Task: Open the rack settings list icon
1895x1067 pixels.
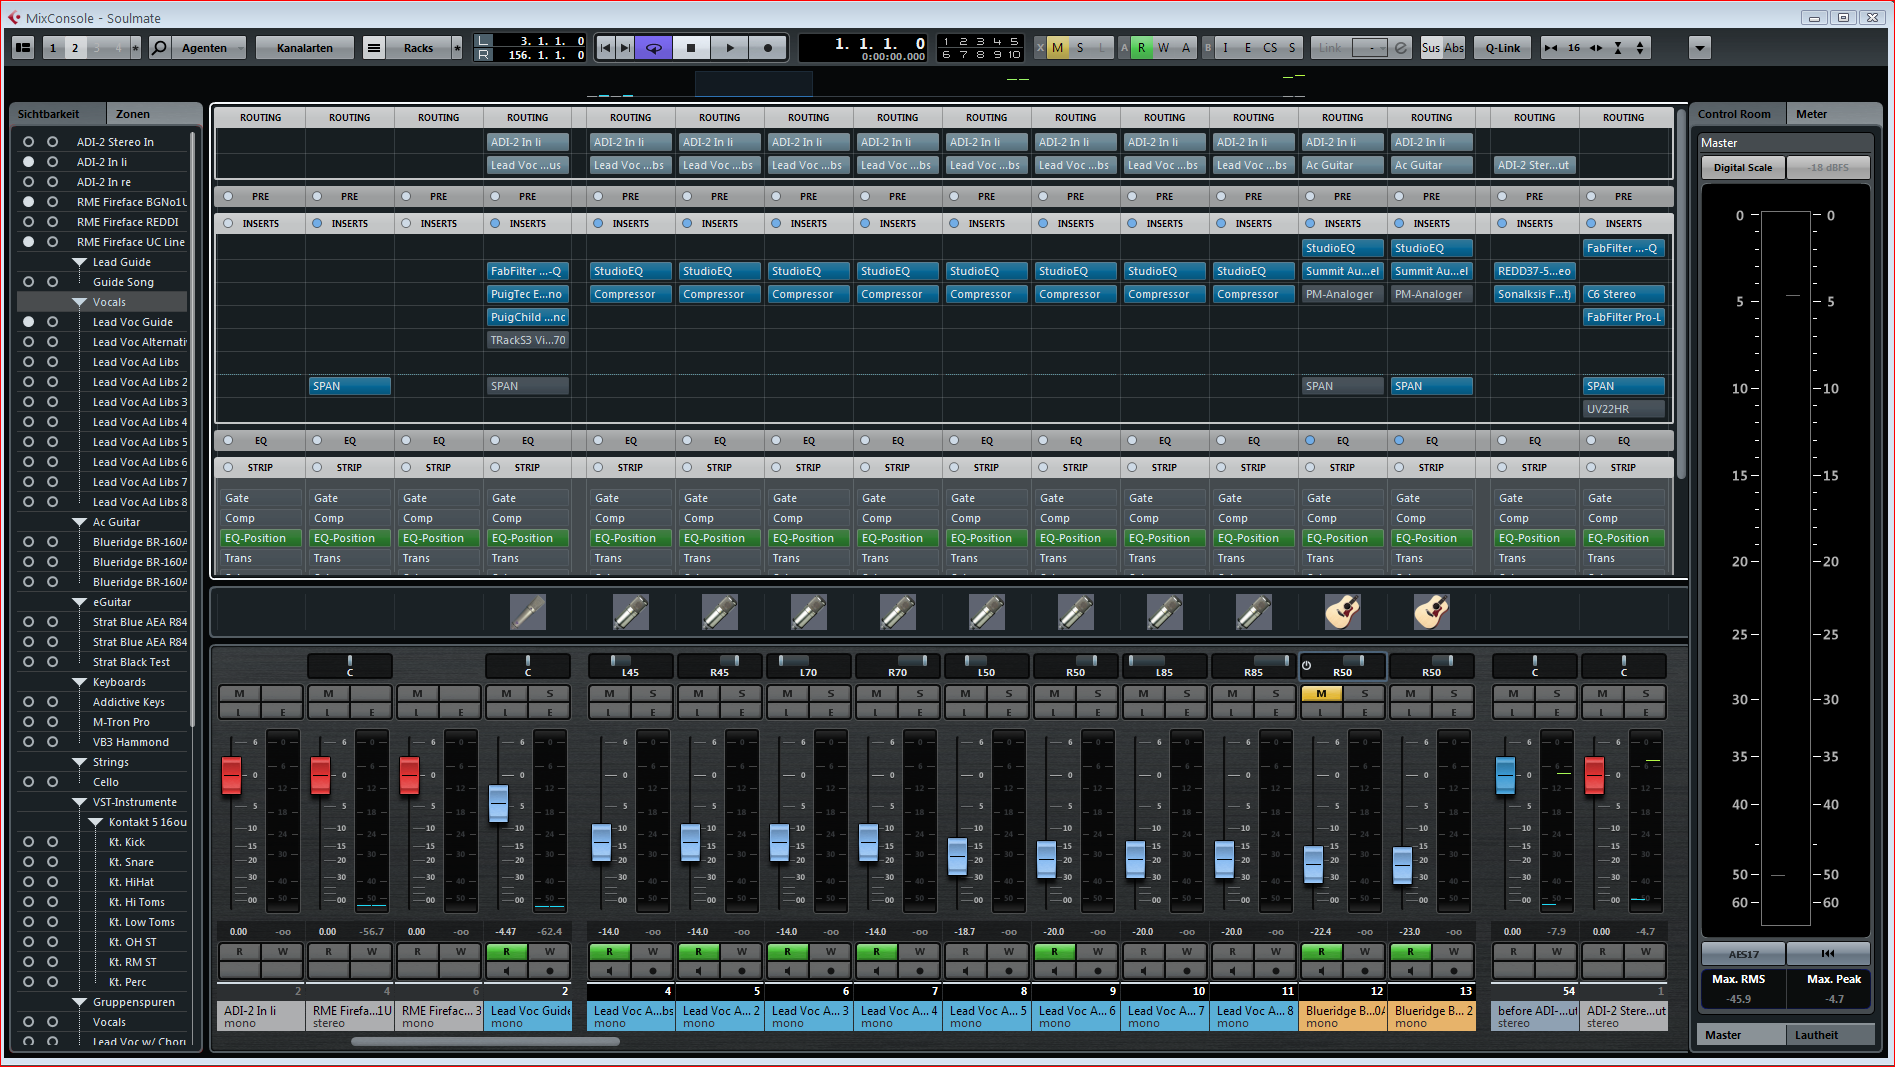Action: tap(373, 48)
